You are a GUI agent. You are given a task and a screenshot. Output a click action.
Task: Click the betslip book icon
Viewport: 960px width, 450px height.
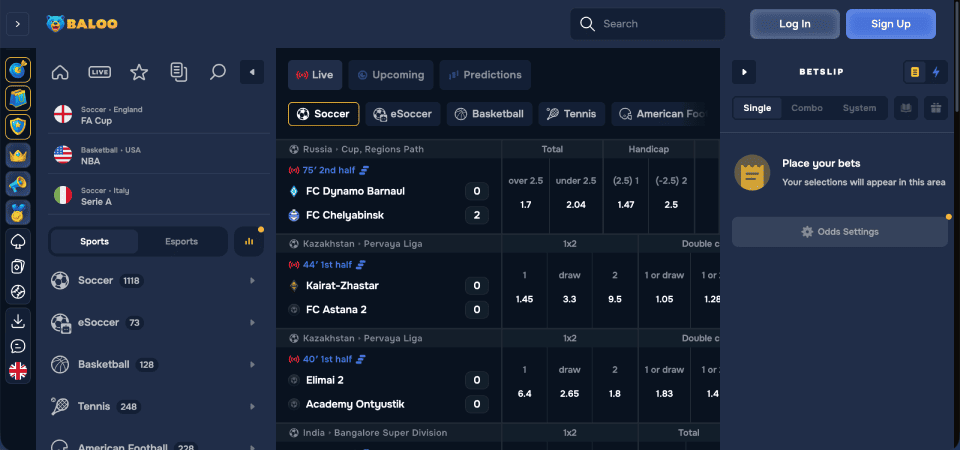[x=906, y=108]
